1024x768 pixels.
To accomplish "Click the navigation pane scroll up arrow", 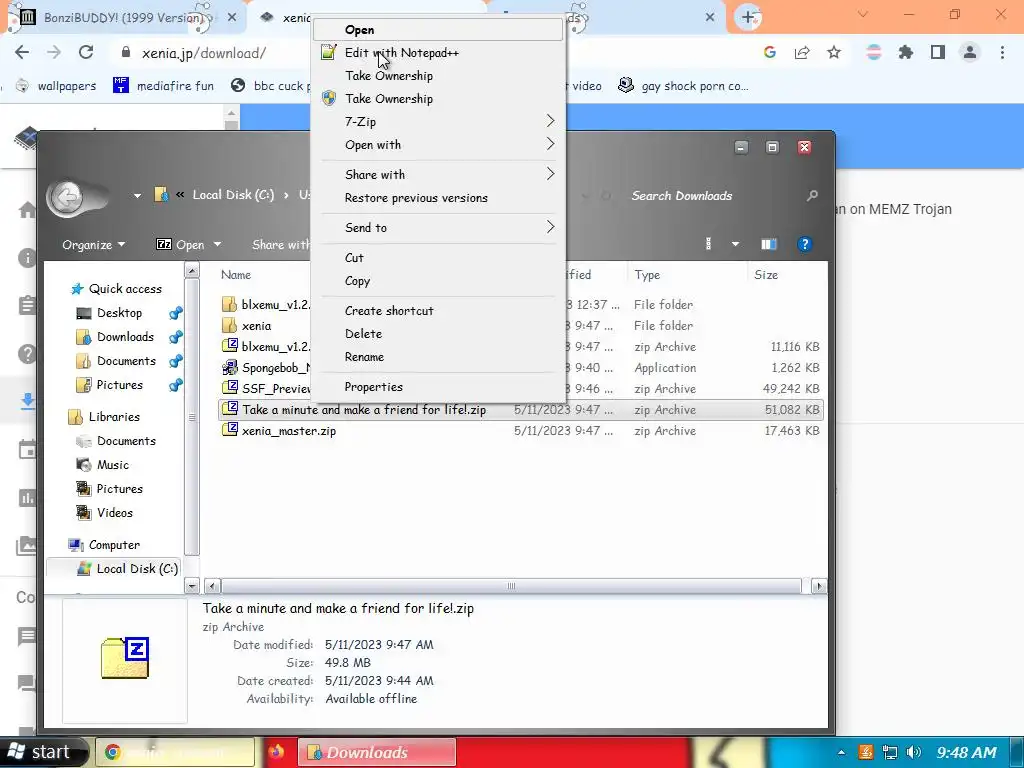I will (x=192, y=270).
